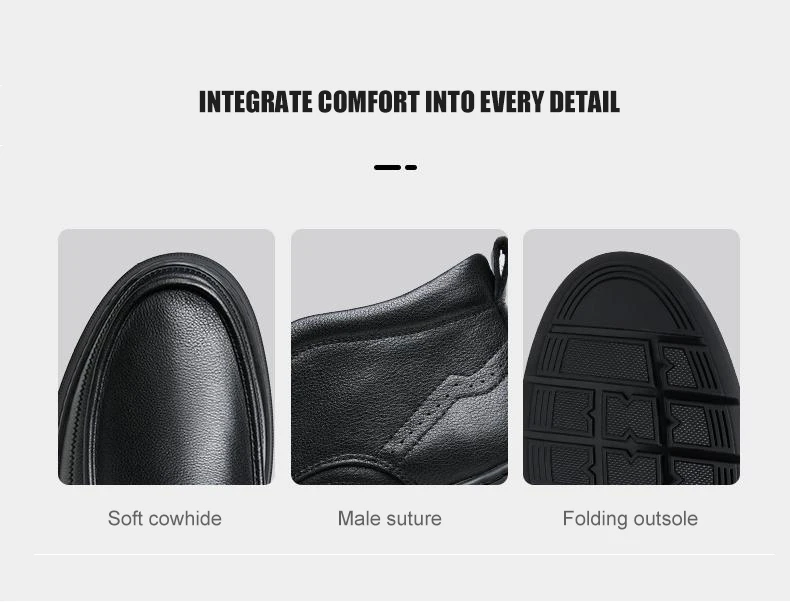Click the 'Soft cowhide' caption
The width and height of the screenshot is (790, 602).
pyautogui.click(x=165, y=518)
